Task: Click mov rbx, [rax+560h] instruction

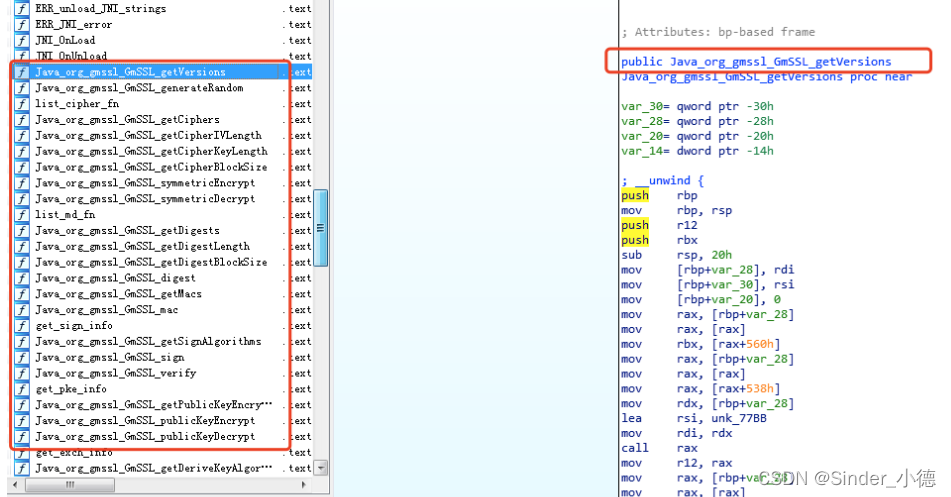Action: tap(701, 344)
